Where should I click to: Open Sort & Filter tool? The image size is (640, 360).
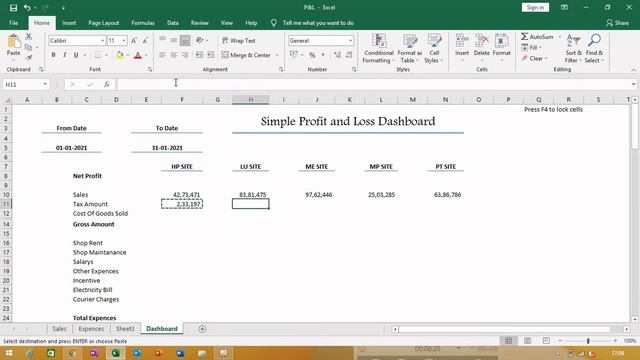coord(573,49)
